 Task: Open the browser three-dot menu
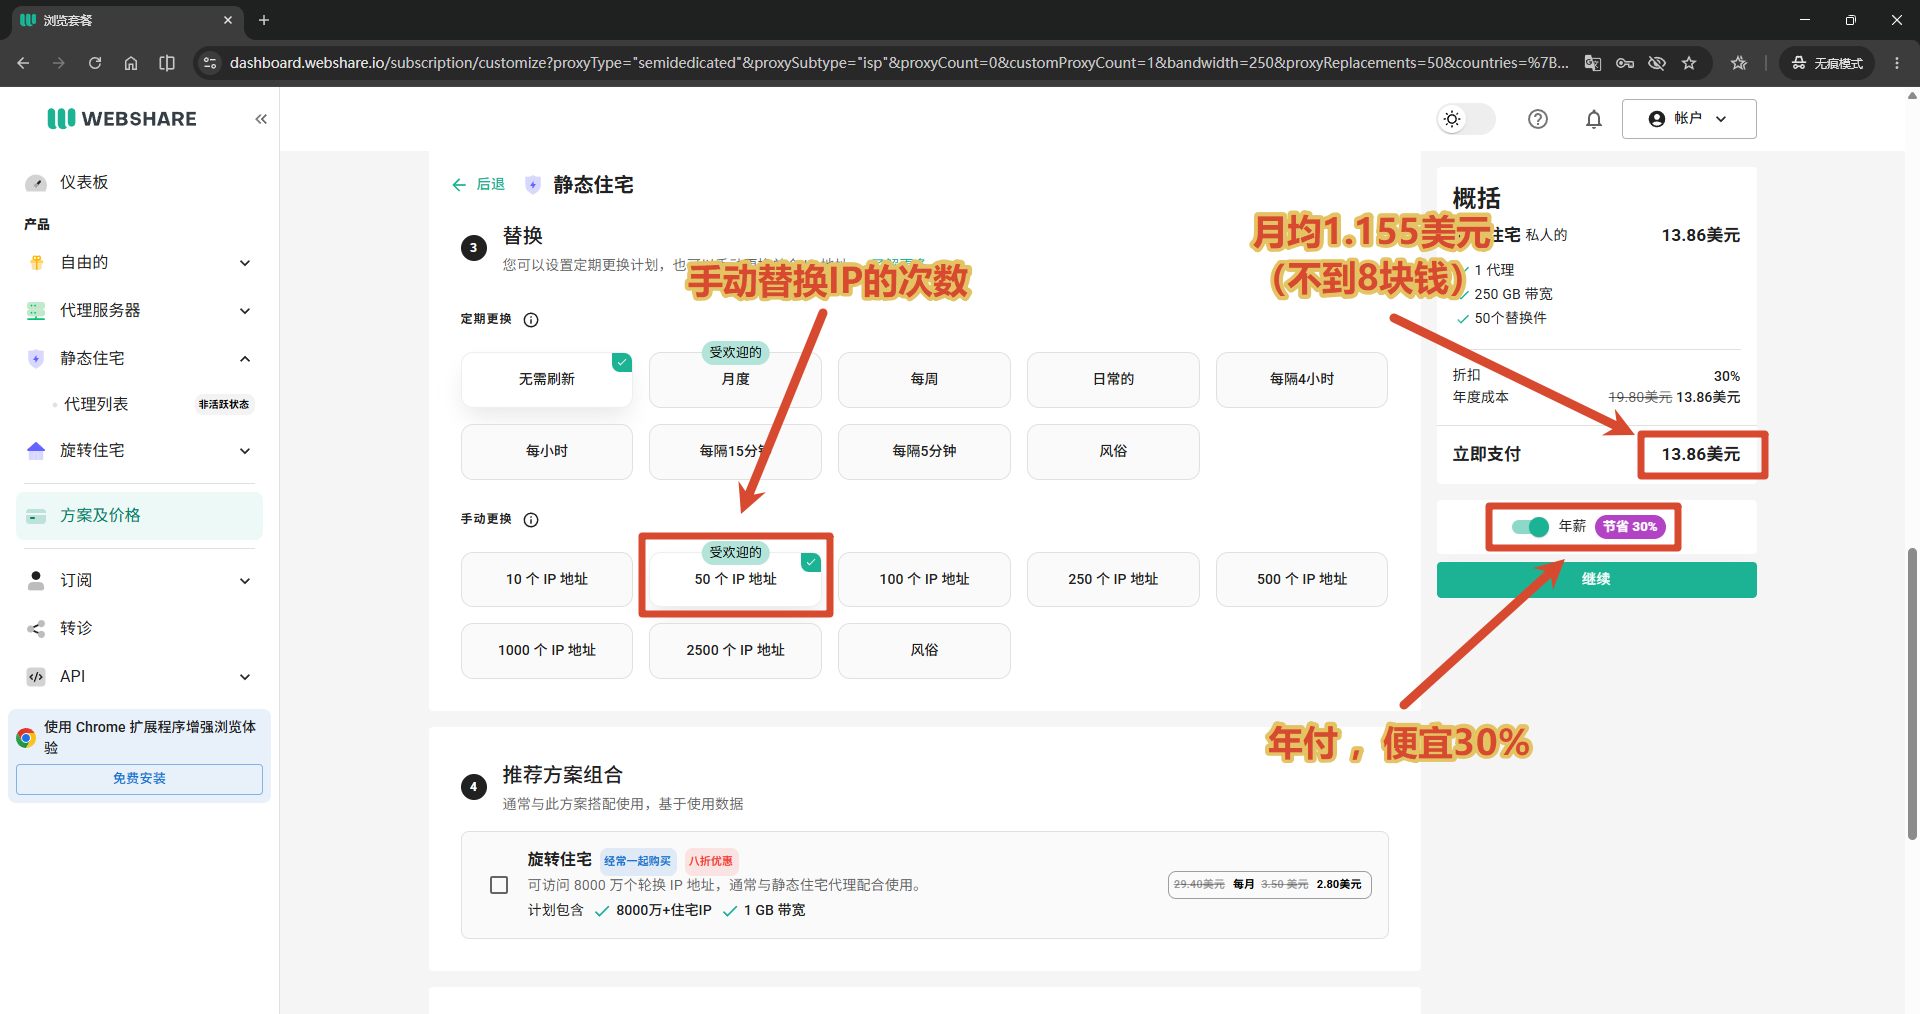pos(1897,63)
